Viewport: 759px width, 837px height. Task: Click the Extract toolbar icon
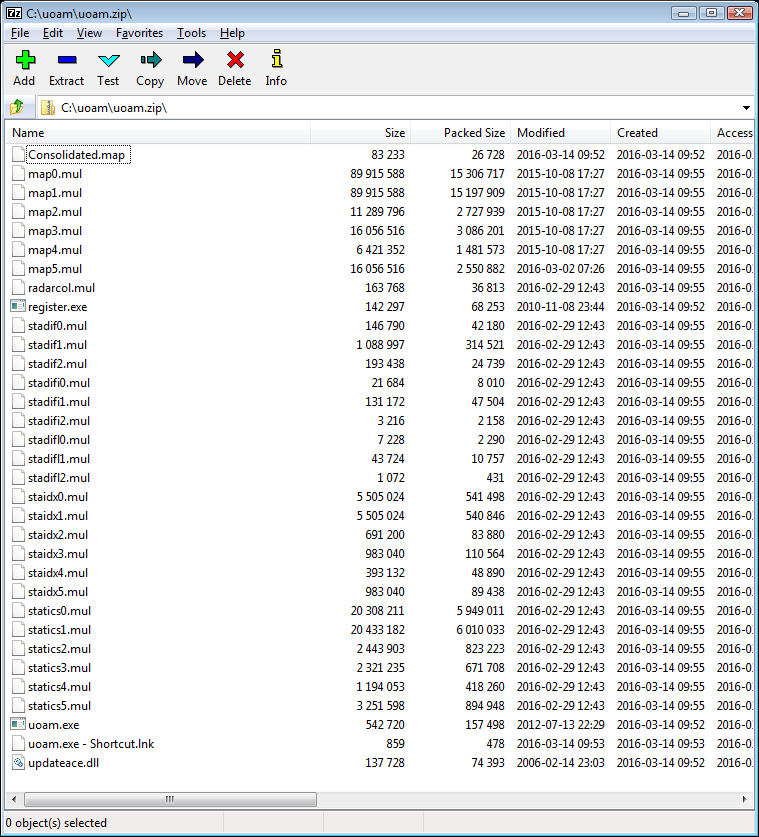tap(67, 60)
